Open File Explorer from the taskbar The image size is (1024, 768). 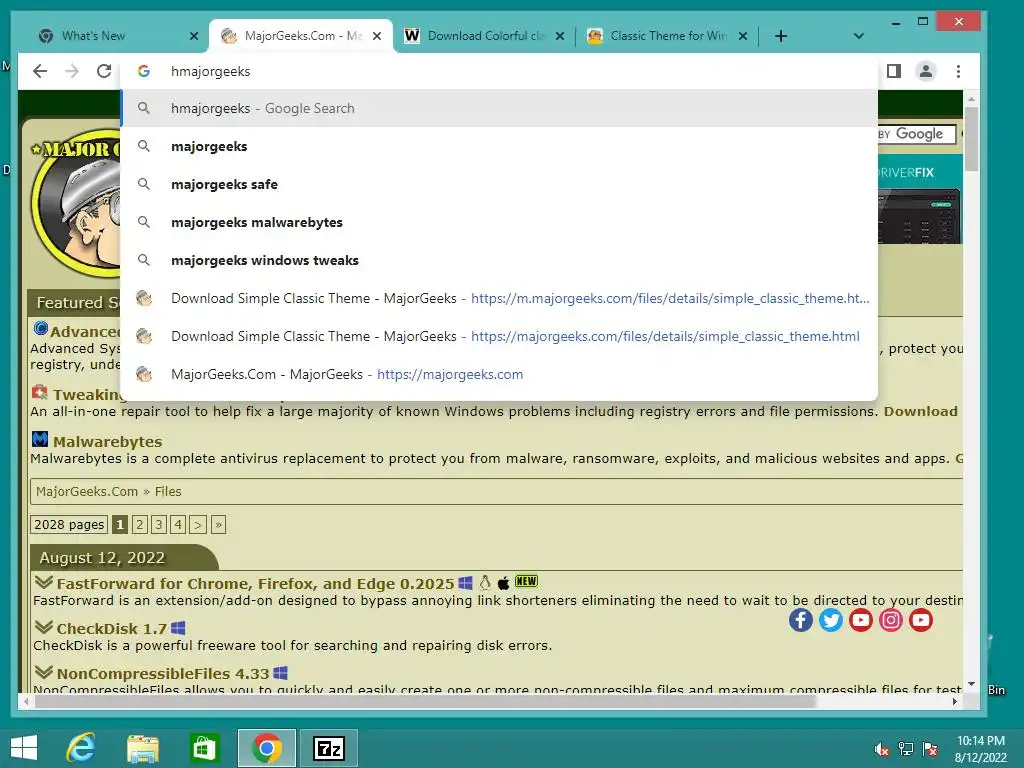coord(142,748)
